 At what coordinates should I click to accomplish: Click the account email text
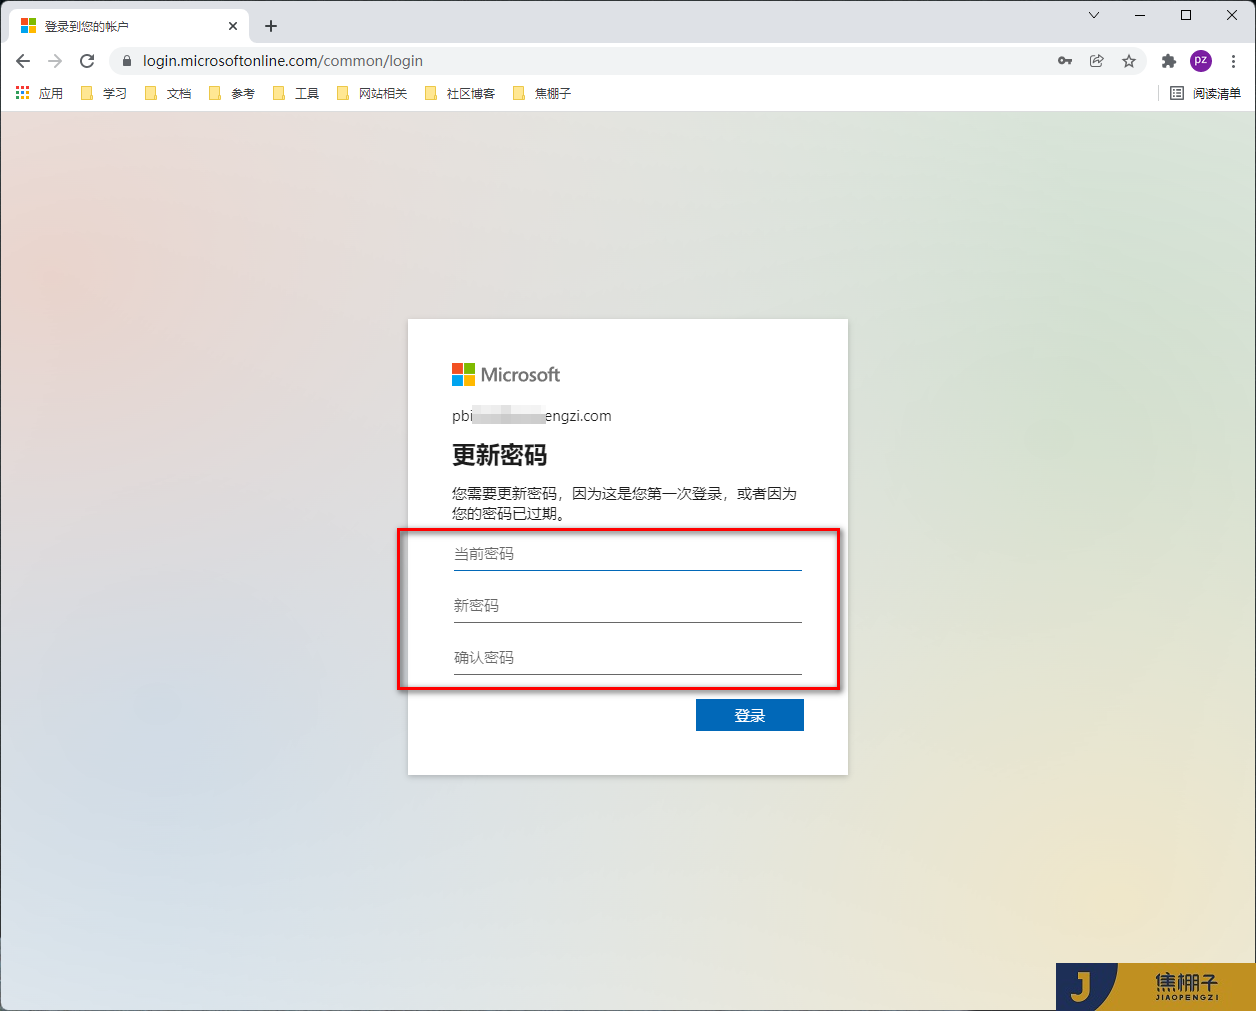point(532,416)
